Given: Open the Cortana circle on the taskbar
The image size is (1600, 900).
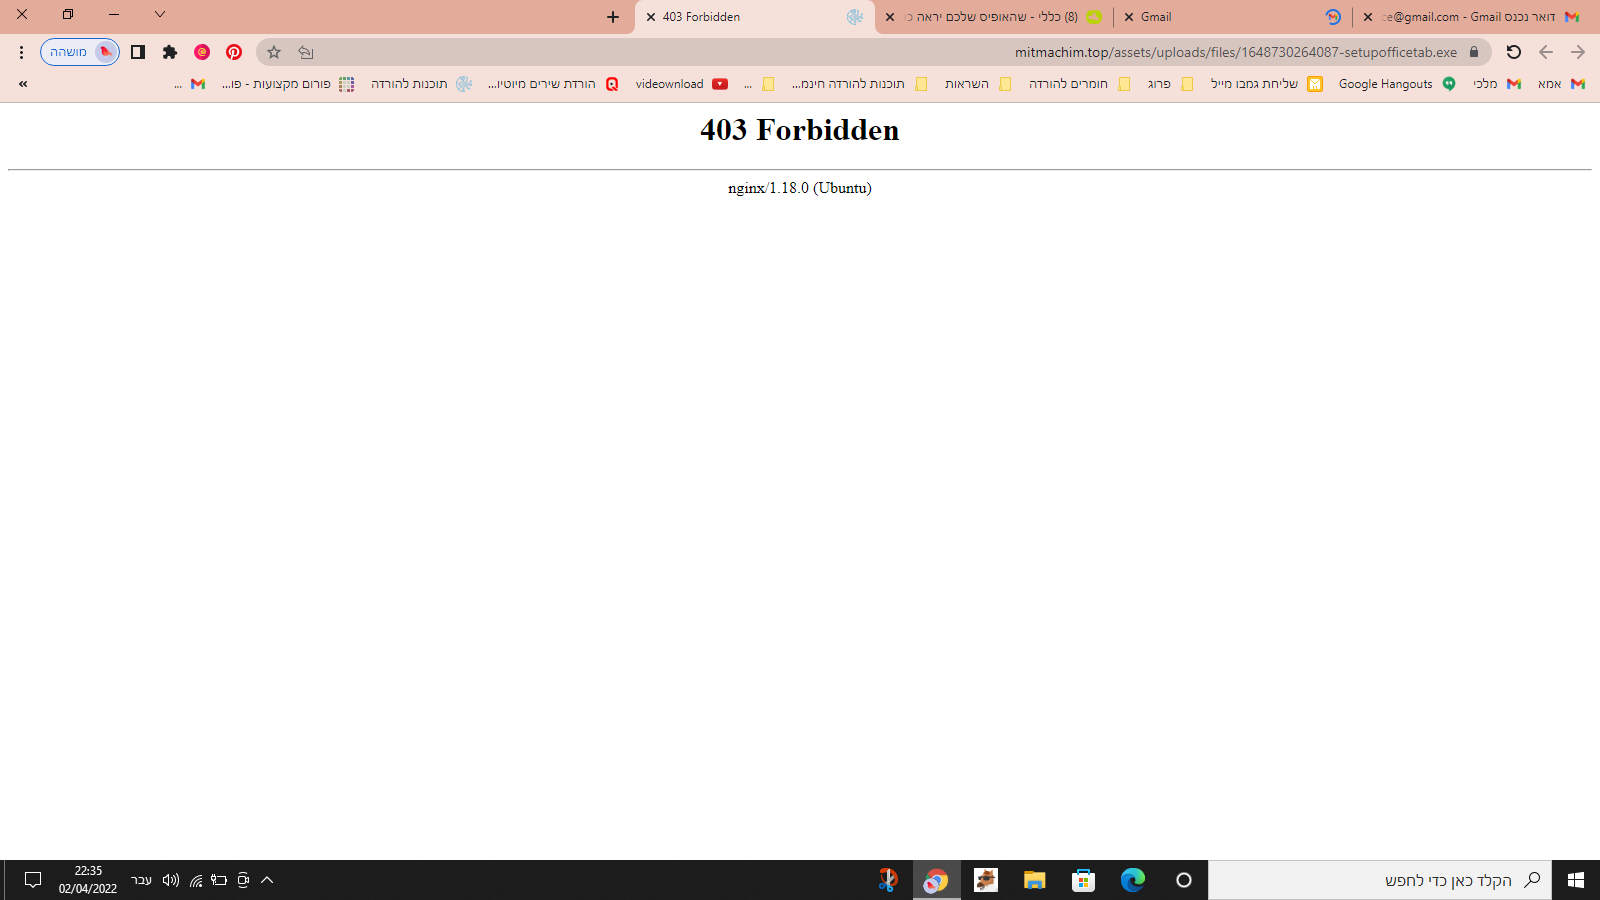Looking at the screenshot, I should [x=1184, y=880].
